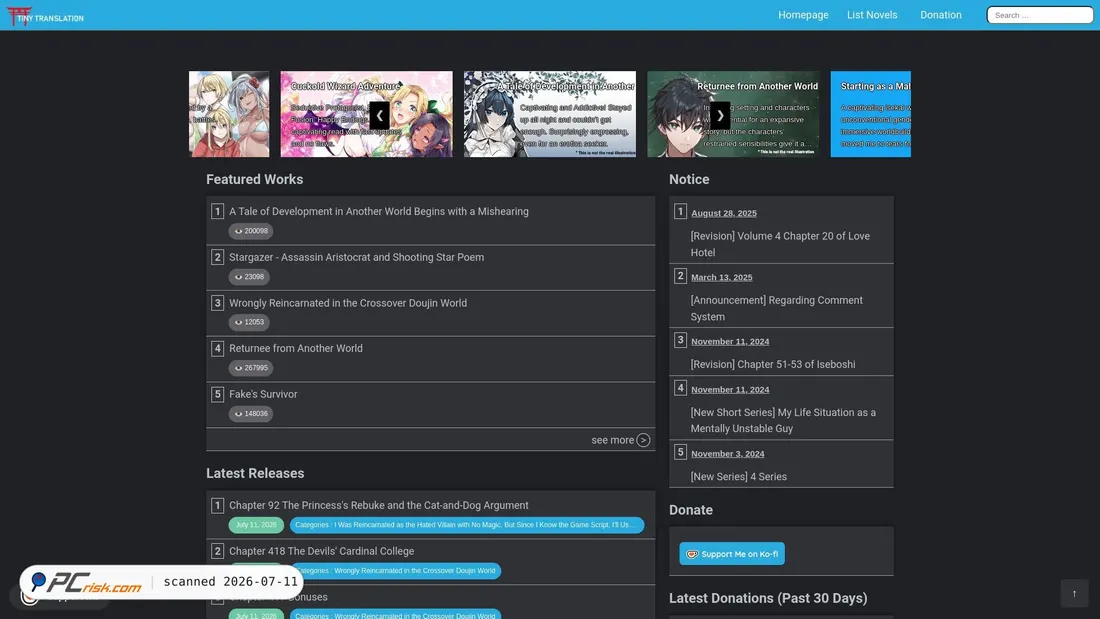Screen dimensions: 1100x619
Task: Click the carousel next arrow
Action: point(720,115)
